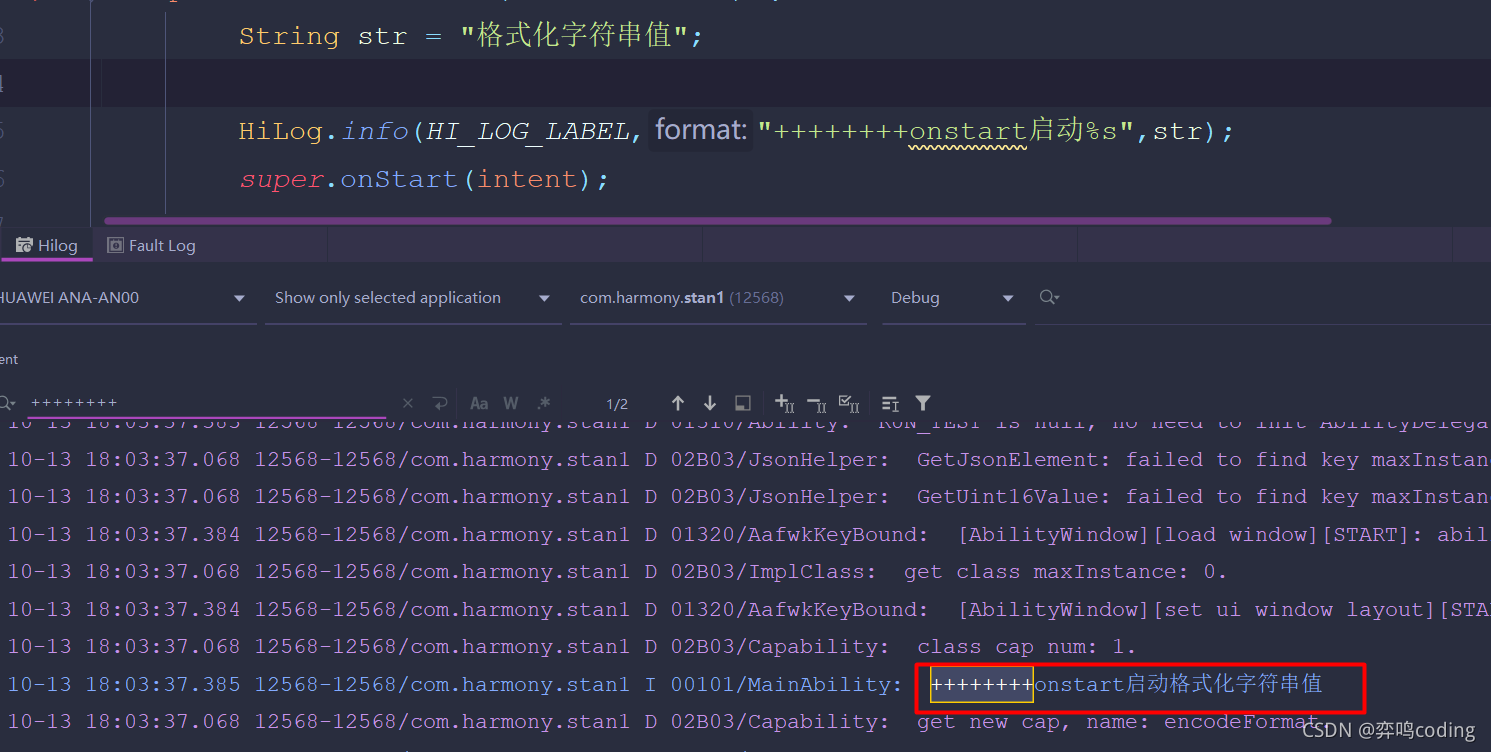Click the next occurrence down arrow

click(710, 403)
